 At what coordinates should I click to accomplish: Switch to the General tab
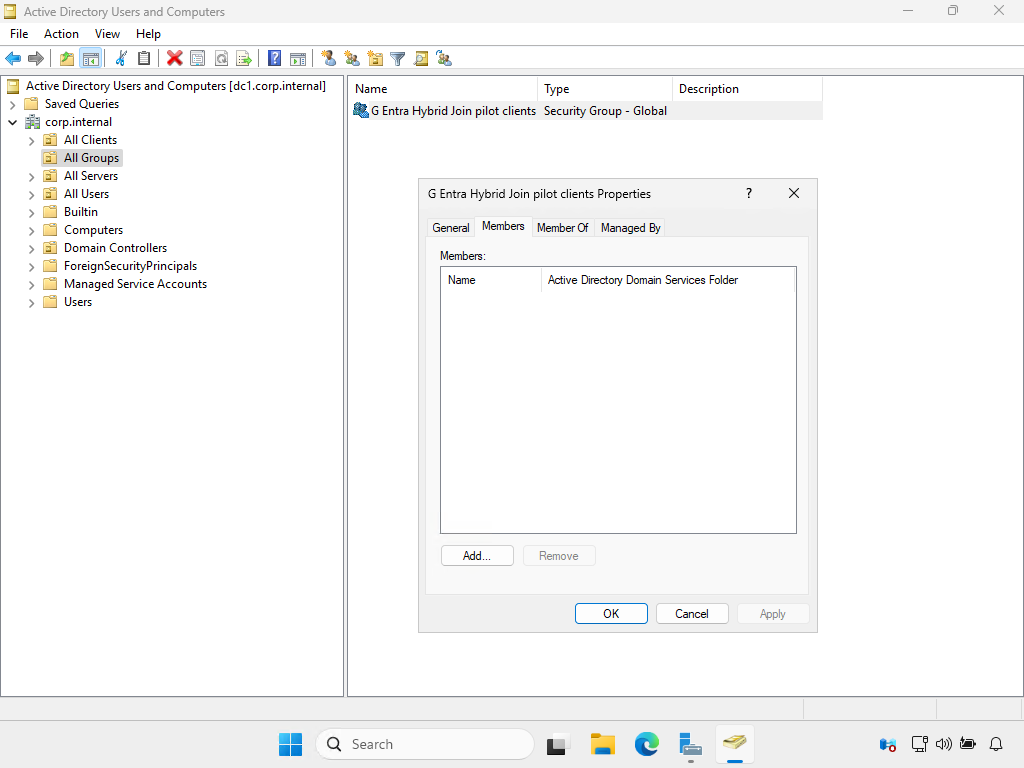[451, 228]
